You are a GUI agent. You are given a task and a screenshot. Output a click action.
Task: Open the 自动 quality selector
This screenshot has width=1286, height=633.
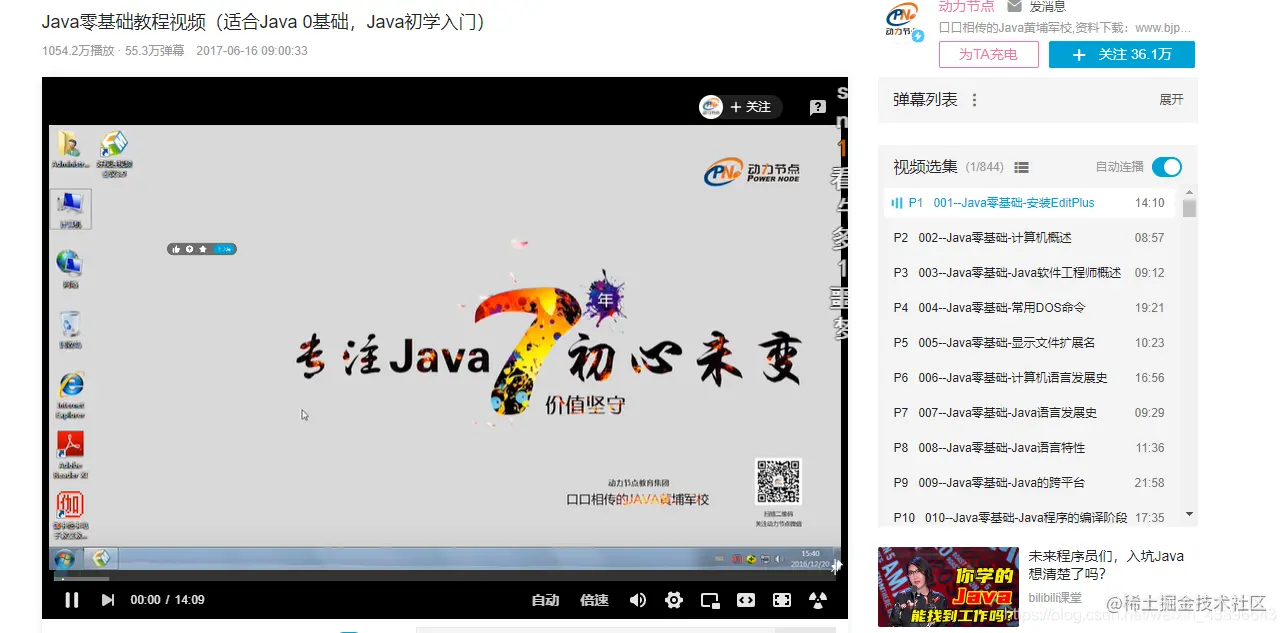coord(545,600)
